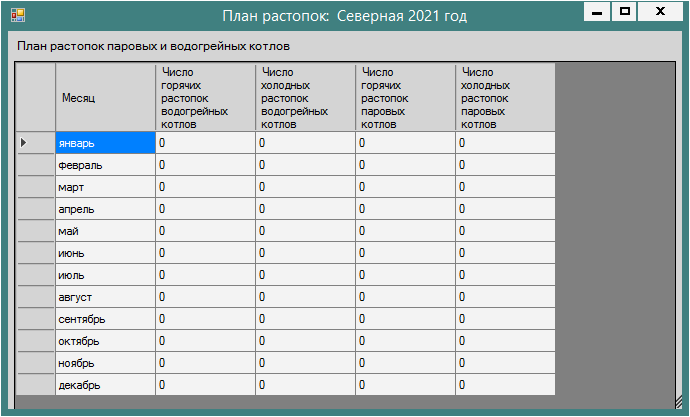
Task: Click март's hot water-boiler firings cell
Action: [x=205, y=187]
